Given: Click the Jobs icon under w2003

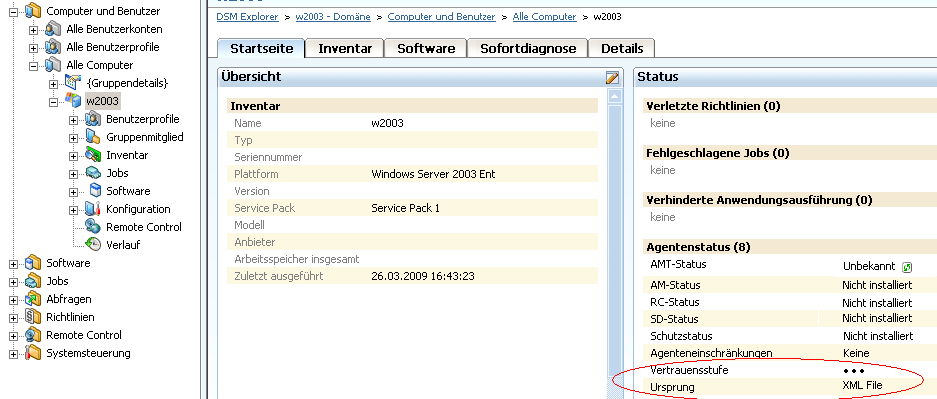Looking at the screenshot, I should (93, 173).
